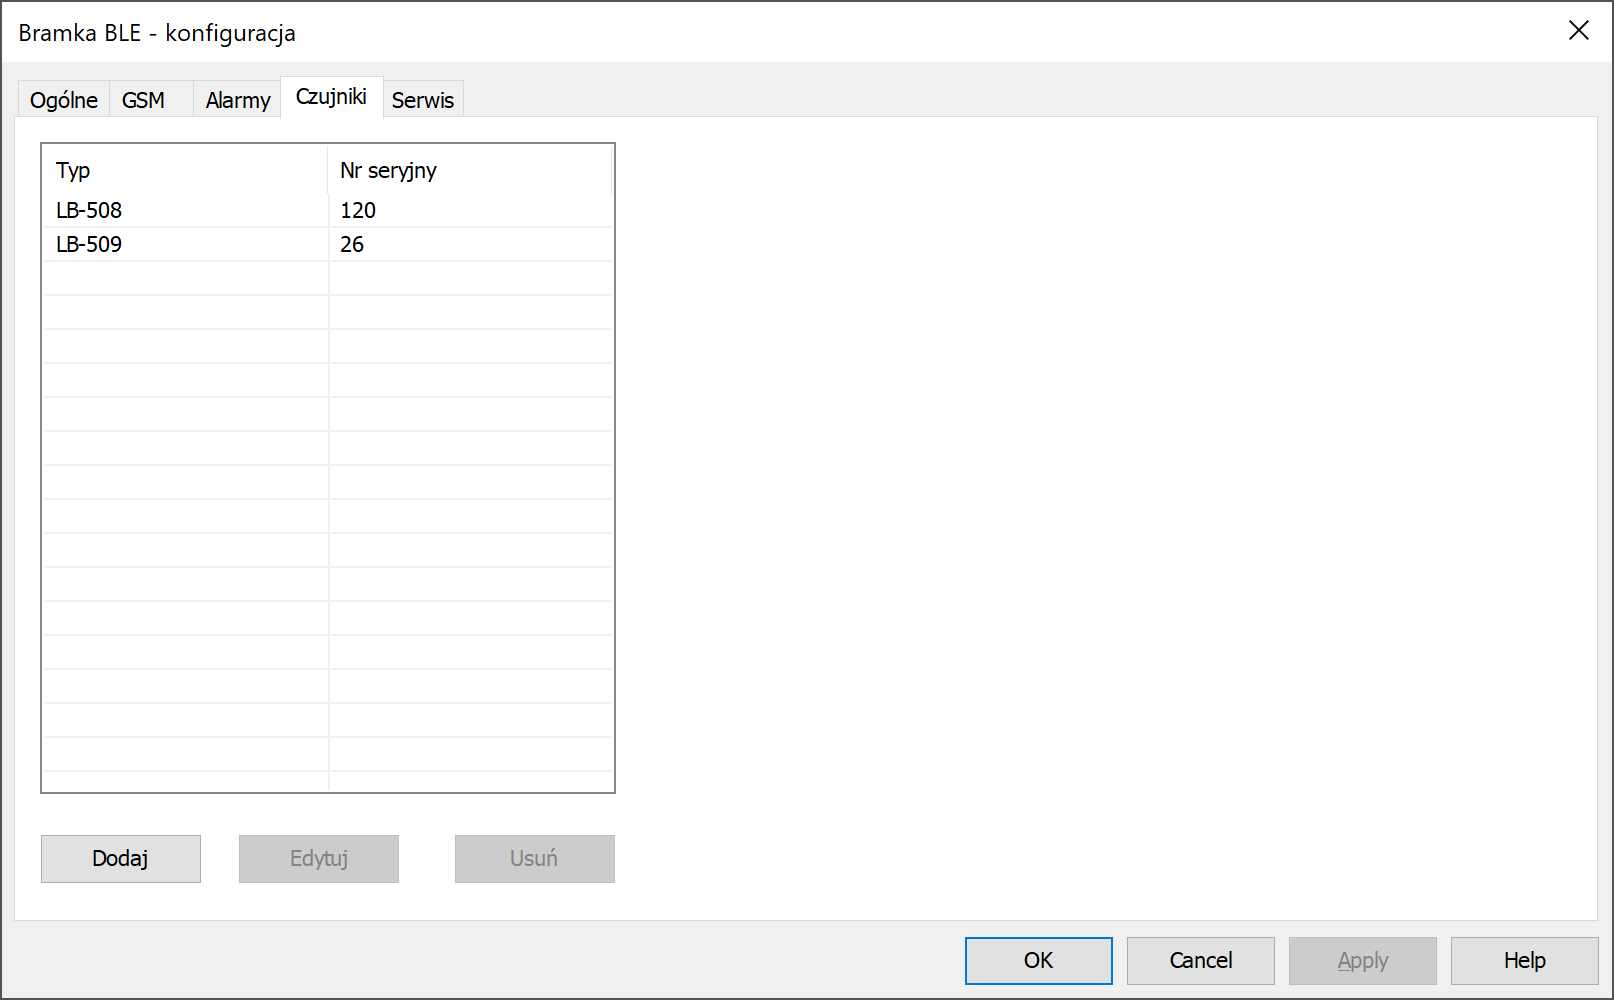
Task: Open the Serwis tab
Action: 423,100
